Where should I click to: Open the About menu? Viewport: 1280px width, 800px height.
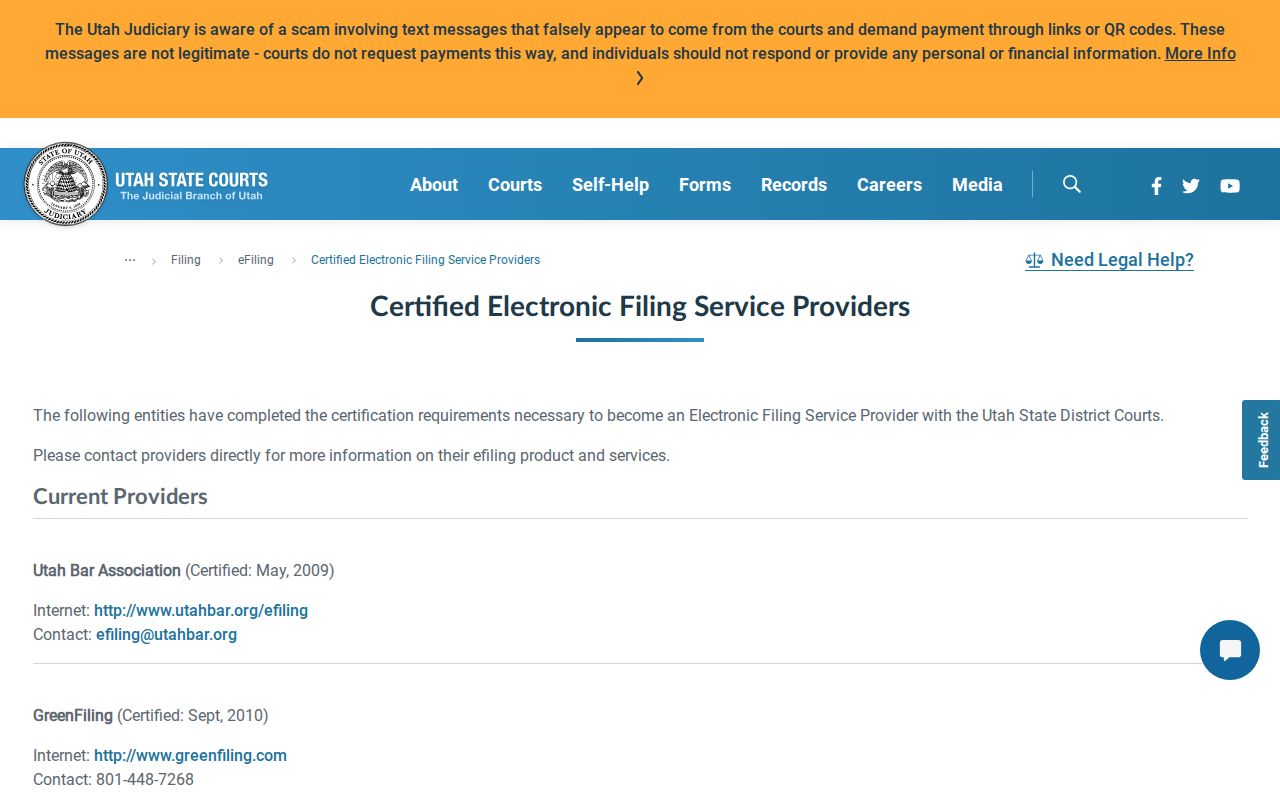click(434, 184)
